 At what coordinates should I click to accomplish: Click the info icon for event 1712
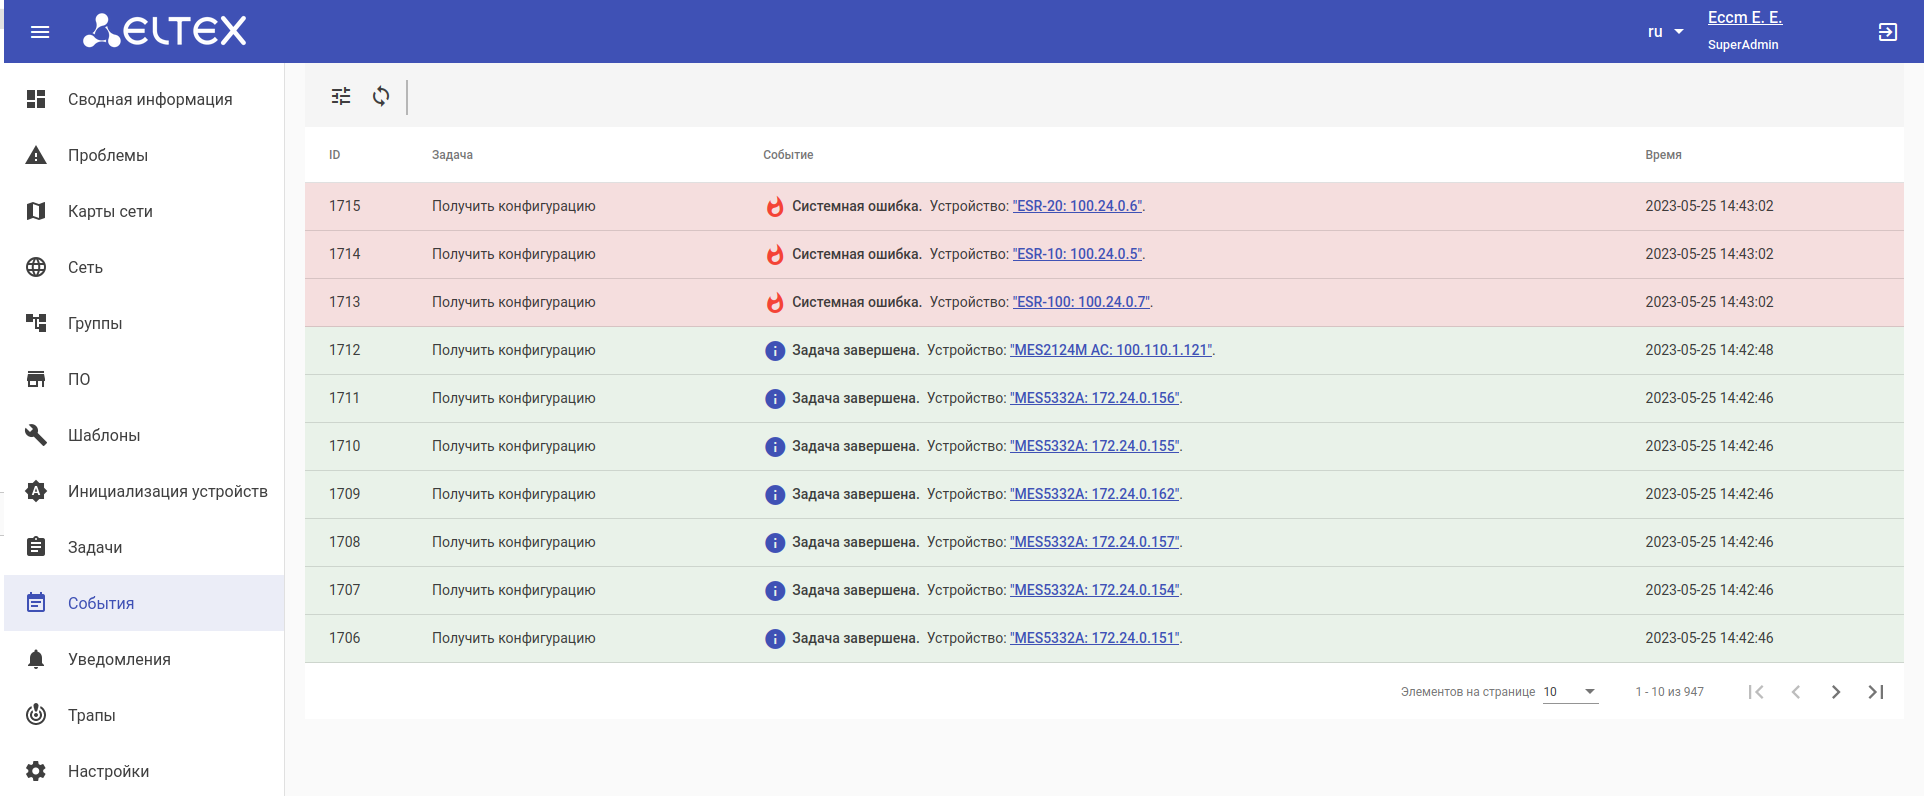[x=775, y=351]
